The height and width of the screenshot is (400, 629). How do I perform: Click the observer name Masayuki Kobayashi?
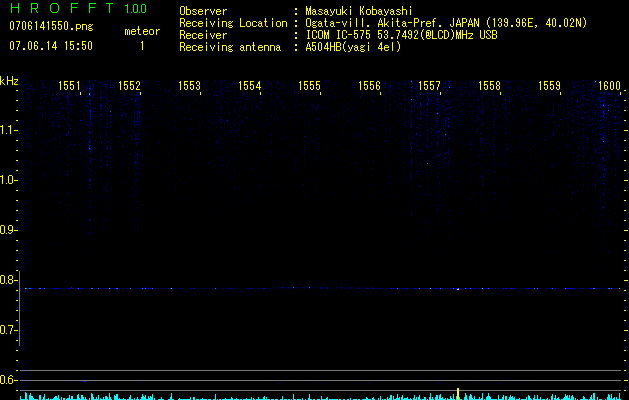(359, 11)
